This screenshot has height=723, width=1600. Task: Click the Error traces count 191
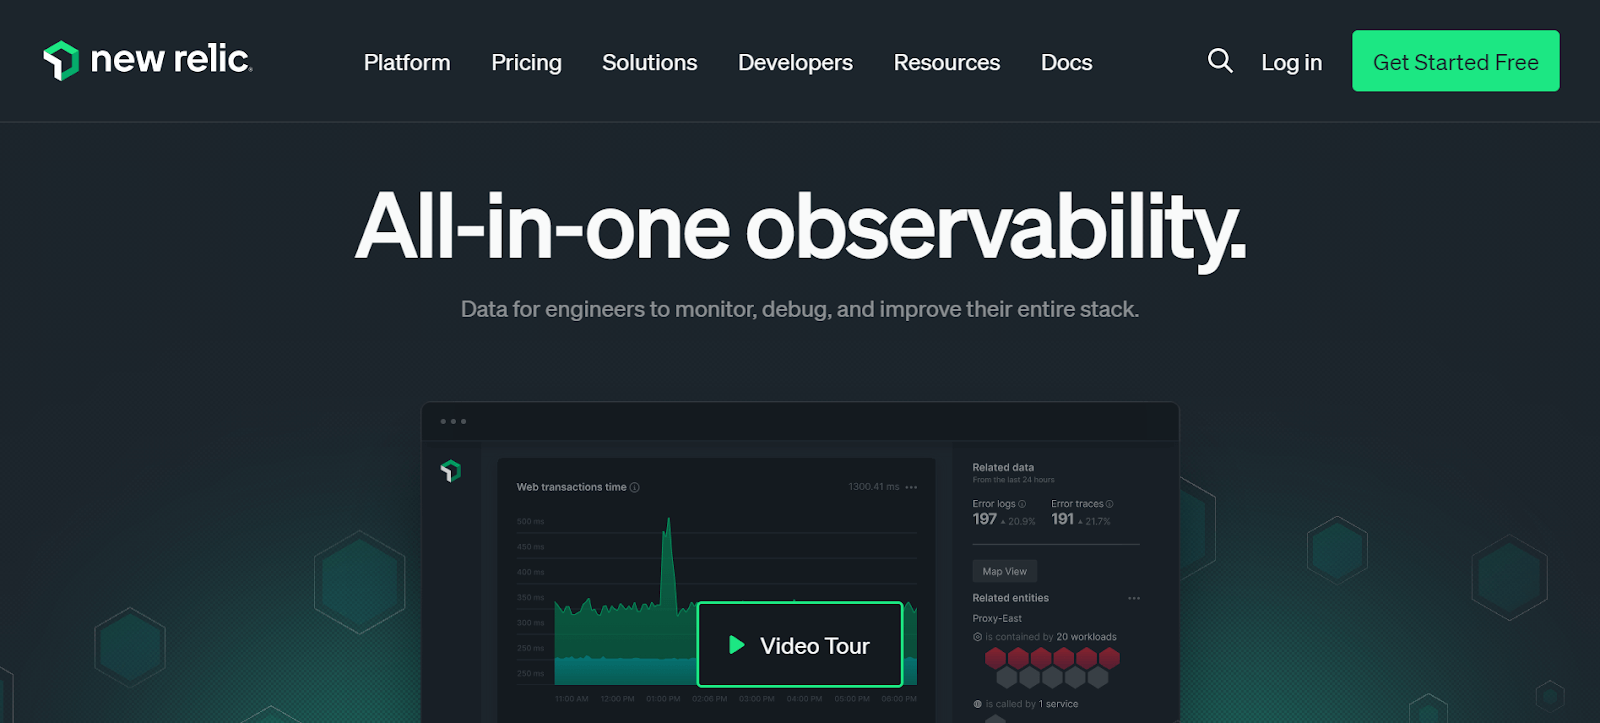[1063, 519]
